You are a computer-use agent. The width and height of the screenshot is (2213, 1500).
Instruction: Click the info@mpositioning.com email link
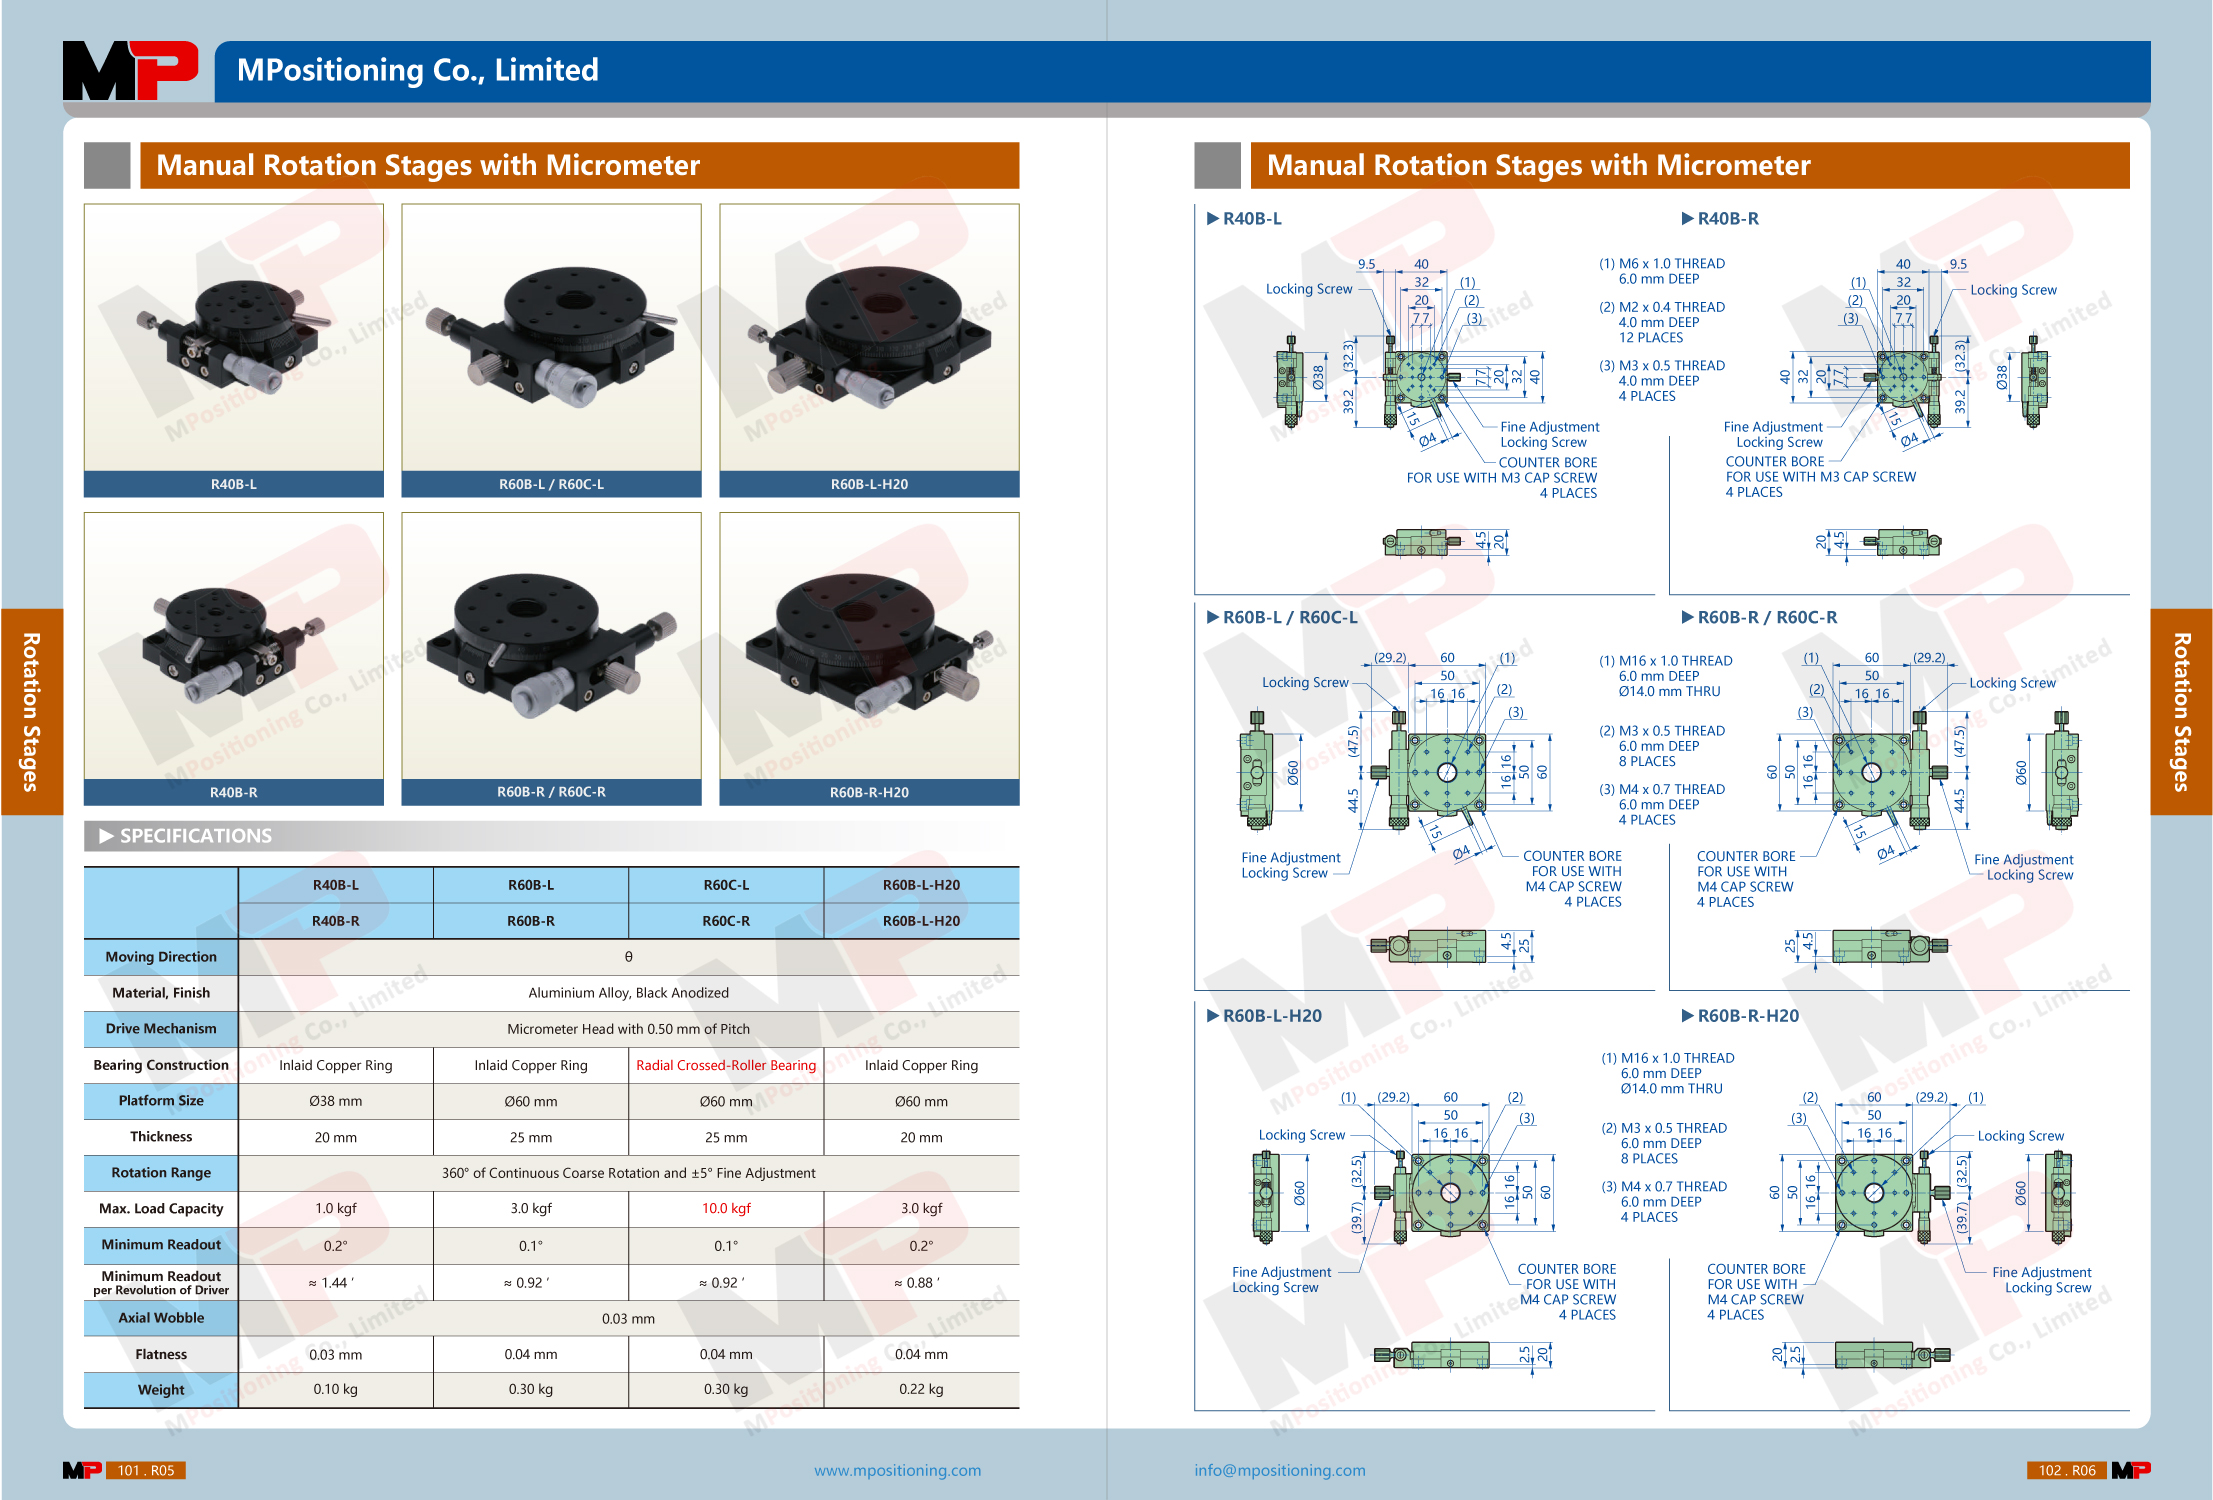tap(1279, 1470)
